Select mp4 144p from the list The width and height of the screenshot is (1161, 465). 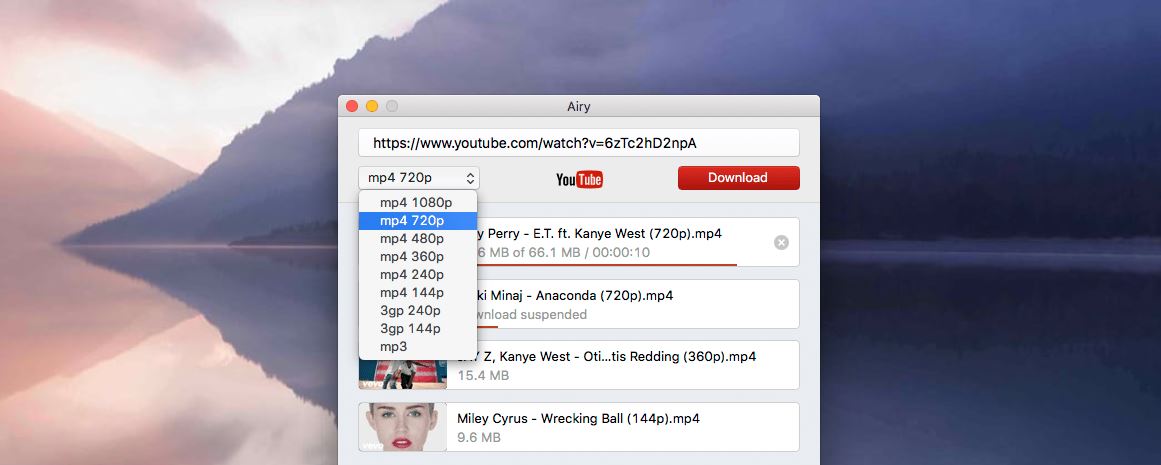coord(412,293)
